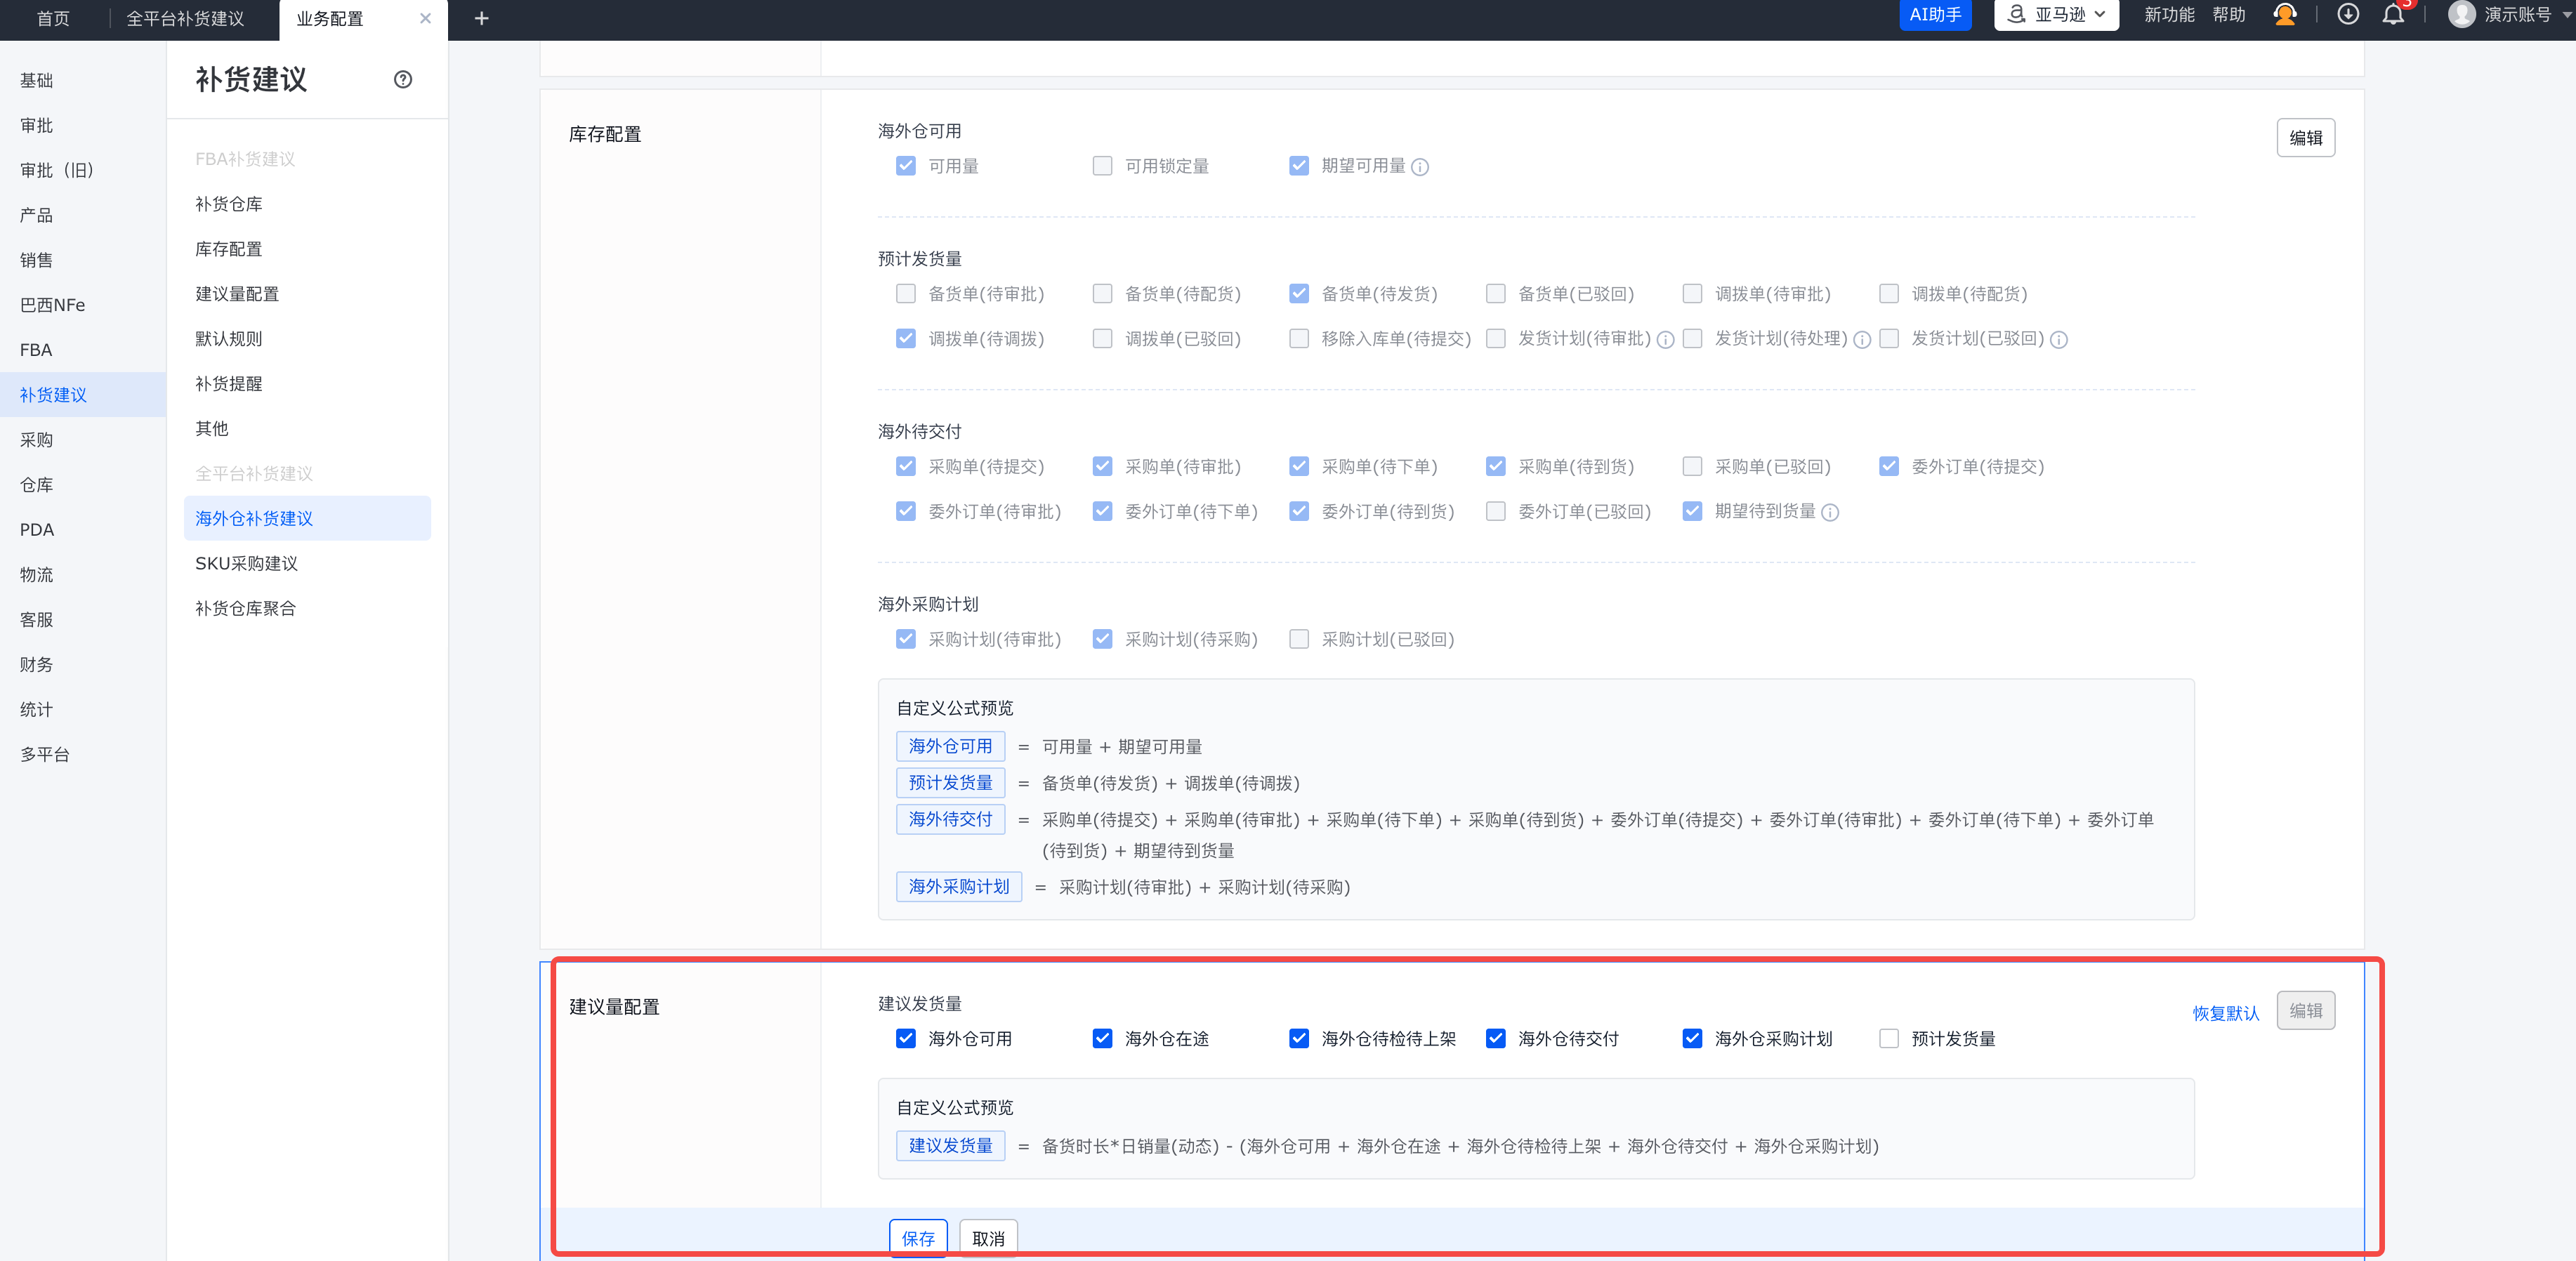This screenshot has width=2576, height=1261.
Task: Uncheck the 海外仓可用 checkbox under 建议发货量
Action: (905, 1038)
